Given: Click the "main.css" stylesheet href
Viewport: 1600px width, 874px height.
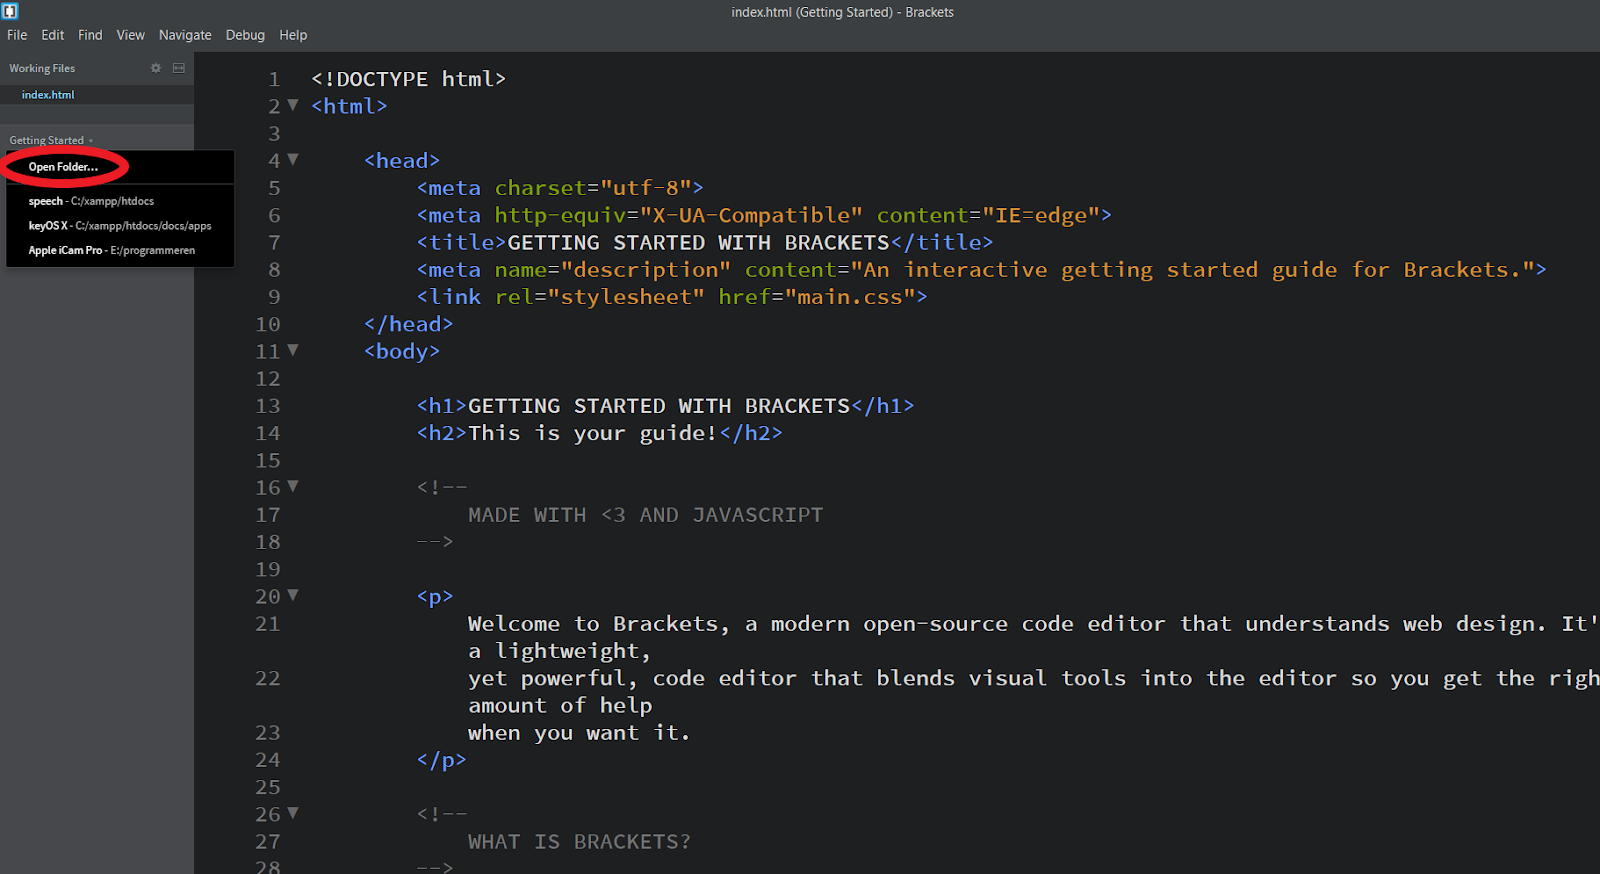Looking at the screenshot, I should [x=849, y=297].
